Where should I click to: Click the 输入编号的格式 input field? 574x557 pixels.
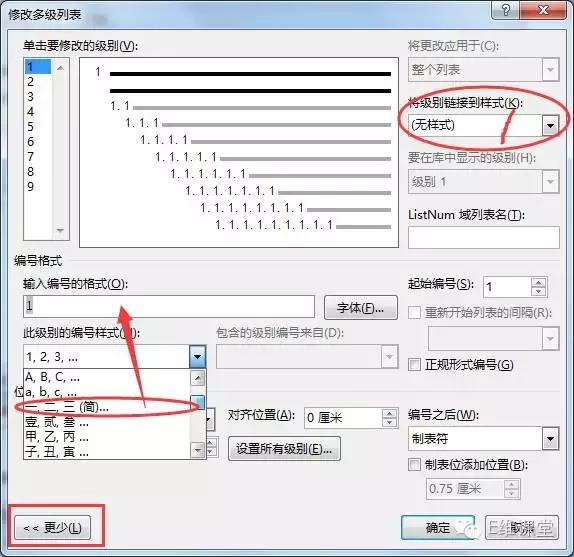tap(169, 306)
